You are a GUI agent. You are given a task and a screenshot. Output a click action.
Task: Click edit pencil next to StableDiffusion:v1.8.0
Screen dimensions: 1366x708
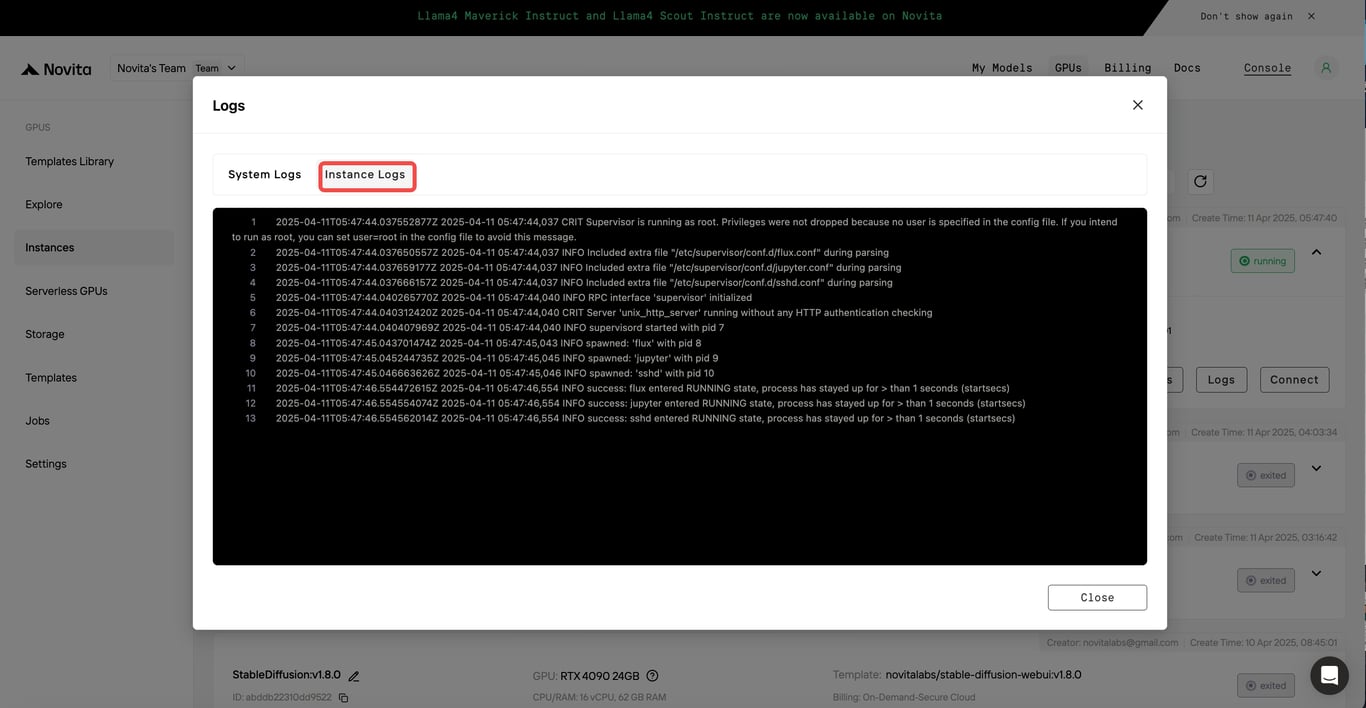(353, 676)
